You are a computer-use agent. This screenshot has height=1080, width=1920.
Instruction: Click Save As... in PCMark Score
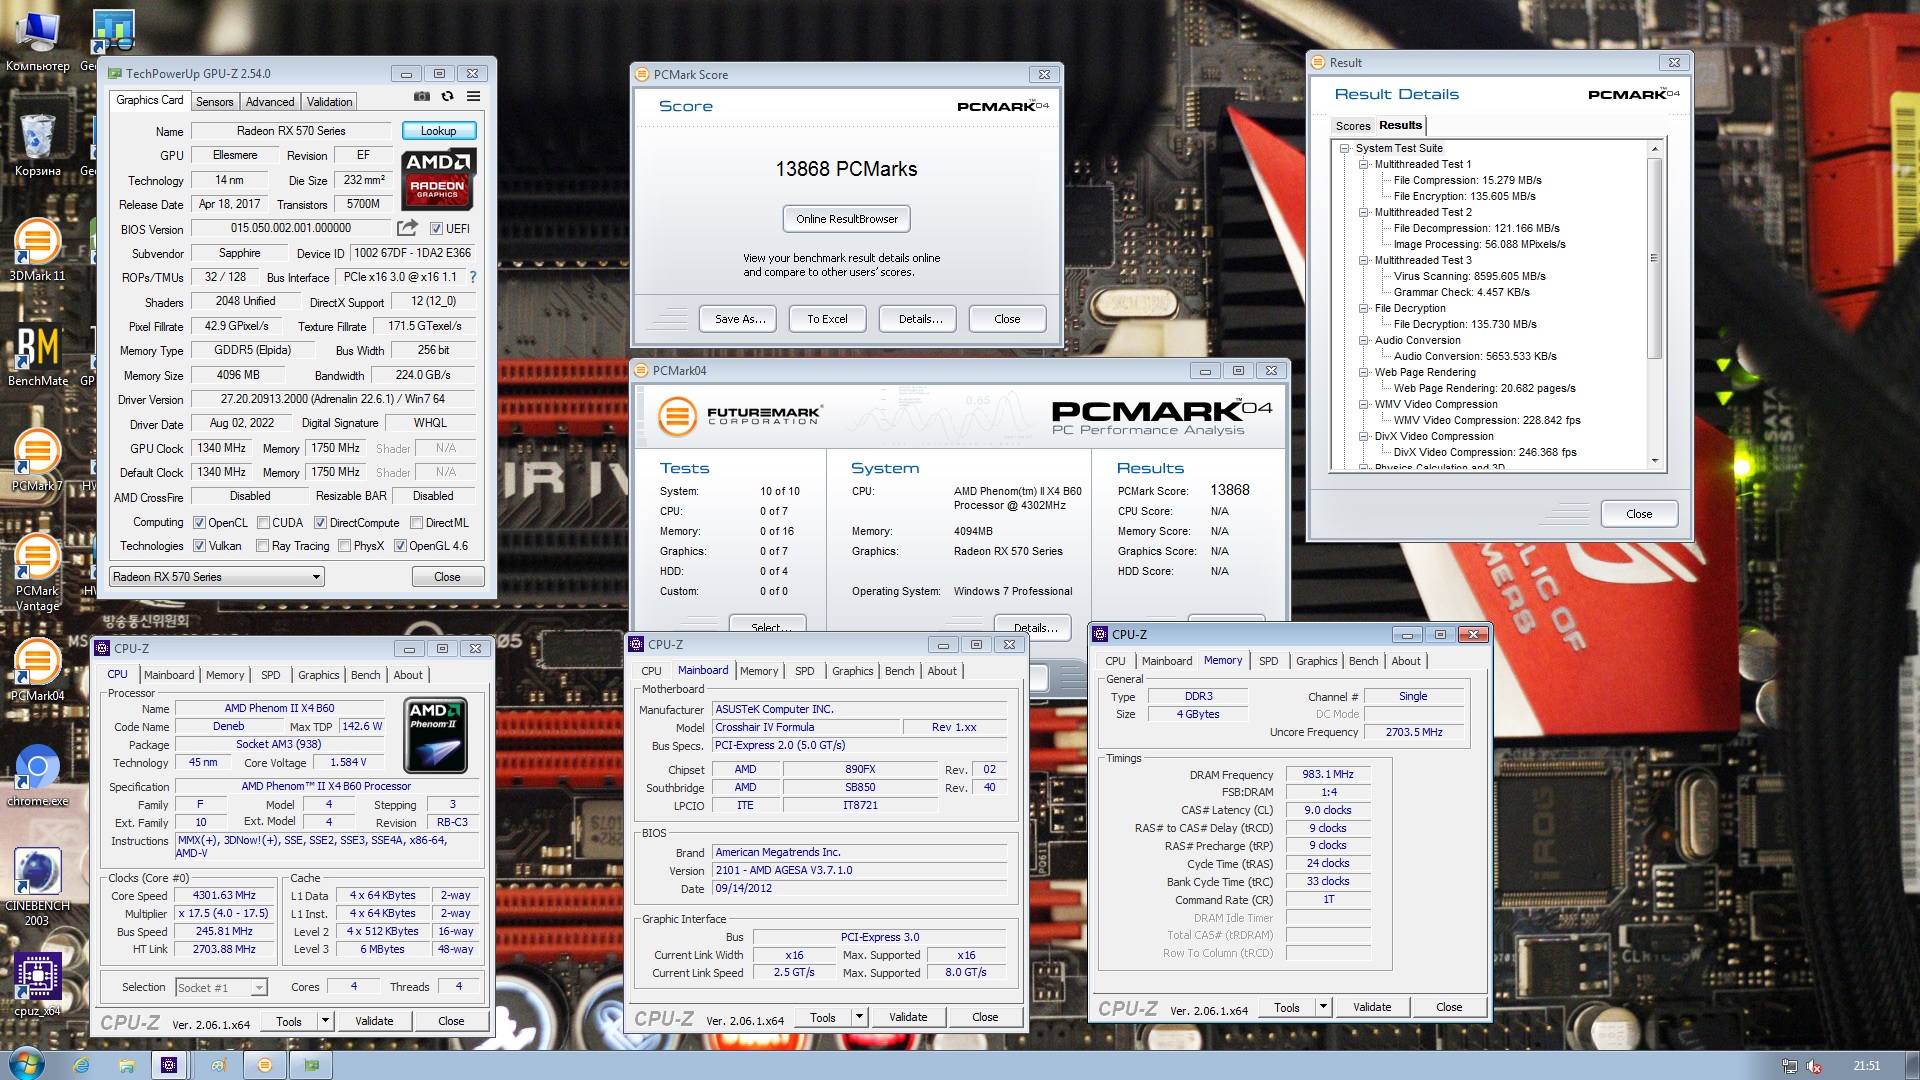[x=740, y=319]
